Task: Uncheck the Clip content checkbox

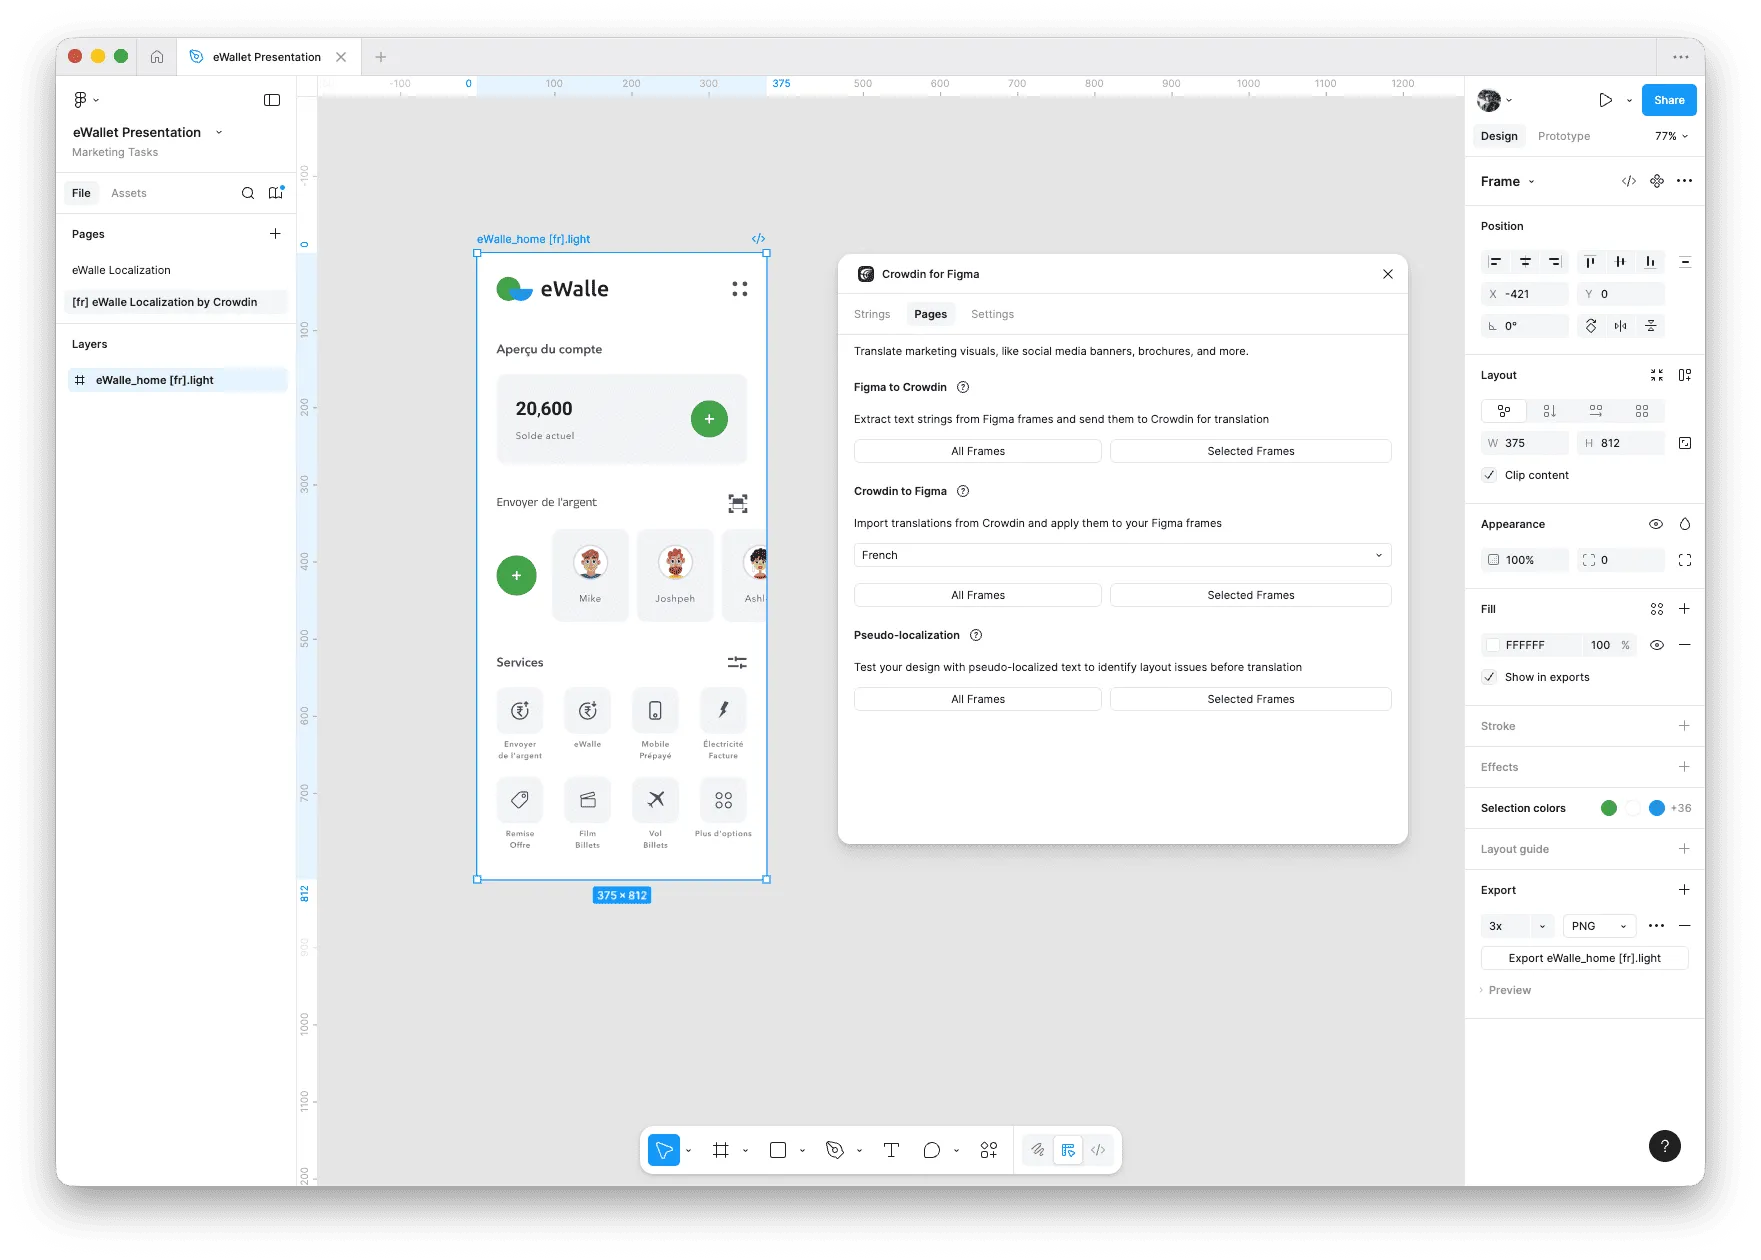Action: pos(1489,475)
